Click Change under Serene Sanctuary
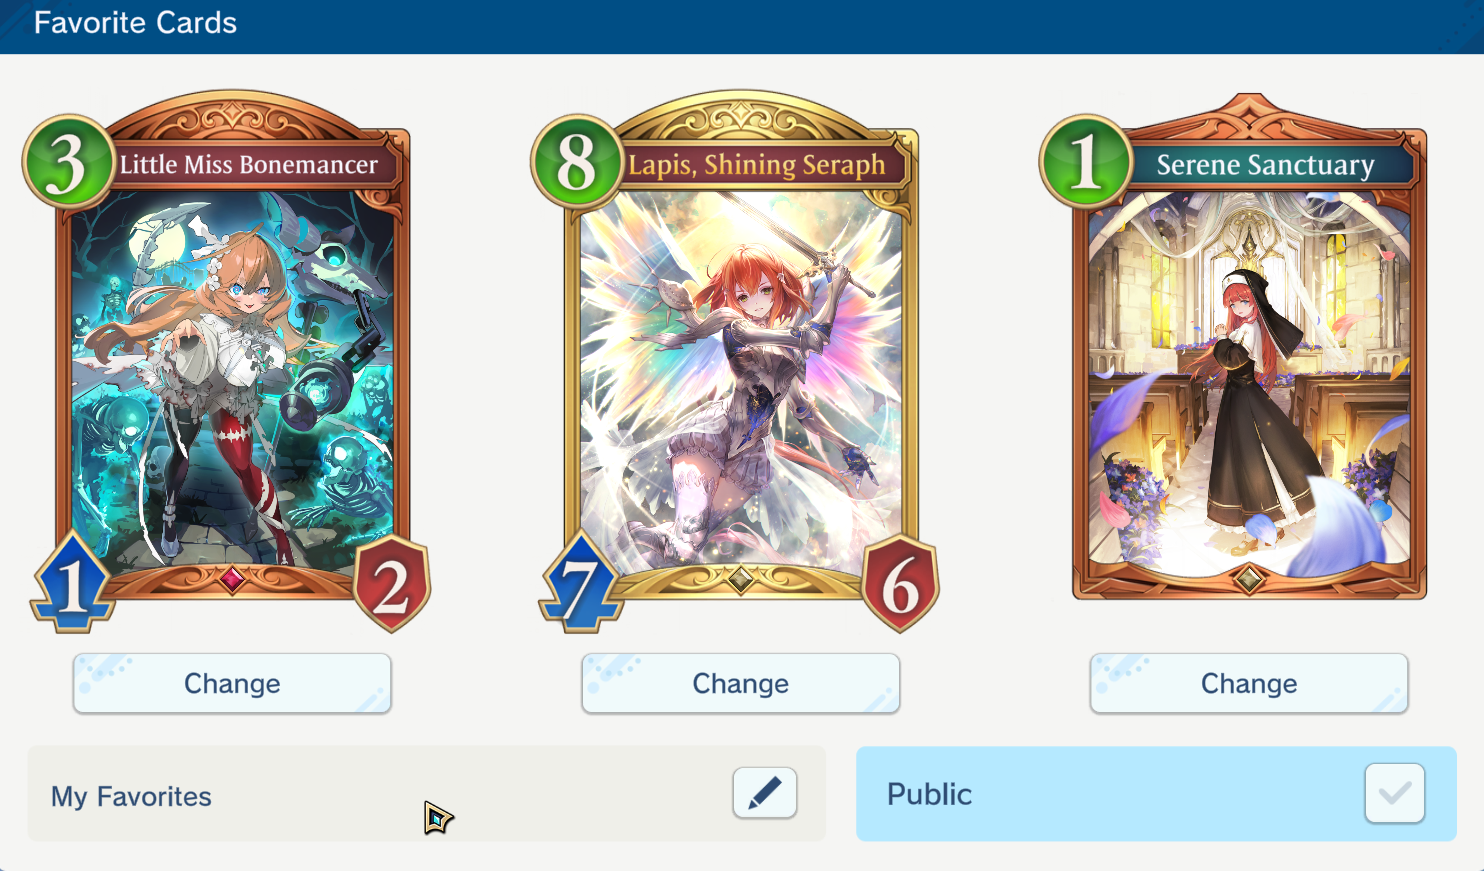This screenshot has height=871, width=1484. click(x=1249, y=683)
